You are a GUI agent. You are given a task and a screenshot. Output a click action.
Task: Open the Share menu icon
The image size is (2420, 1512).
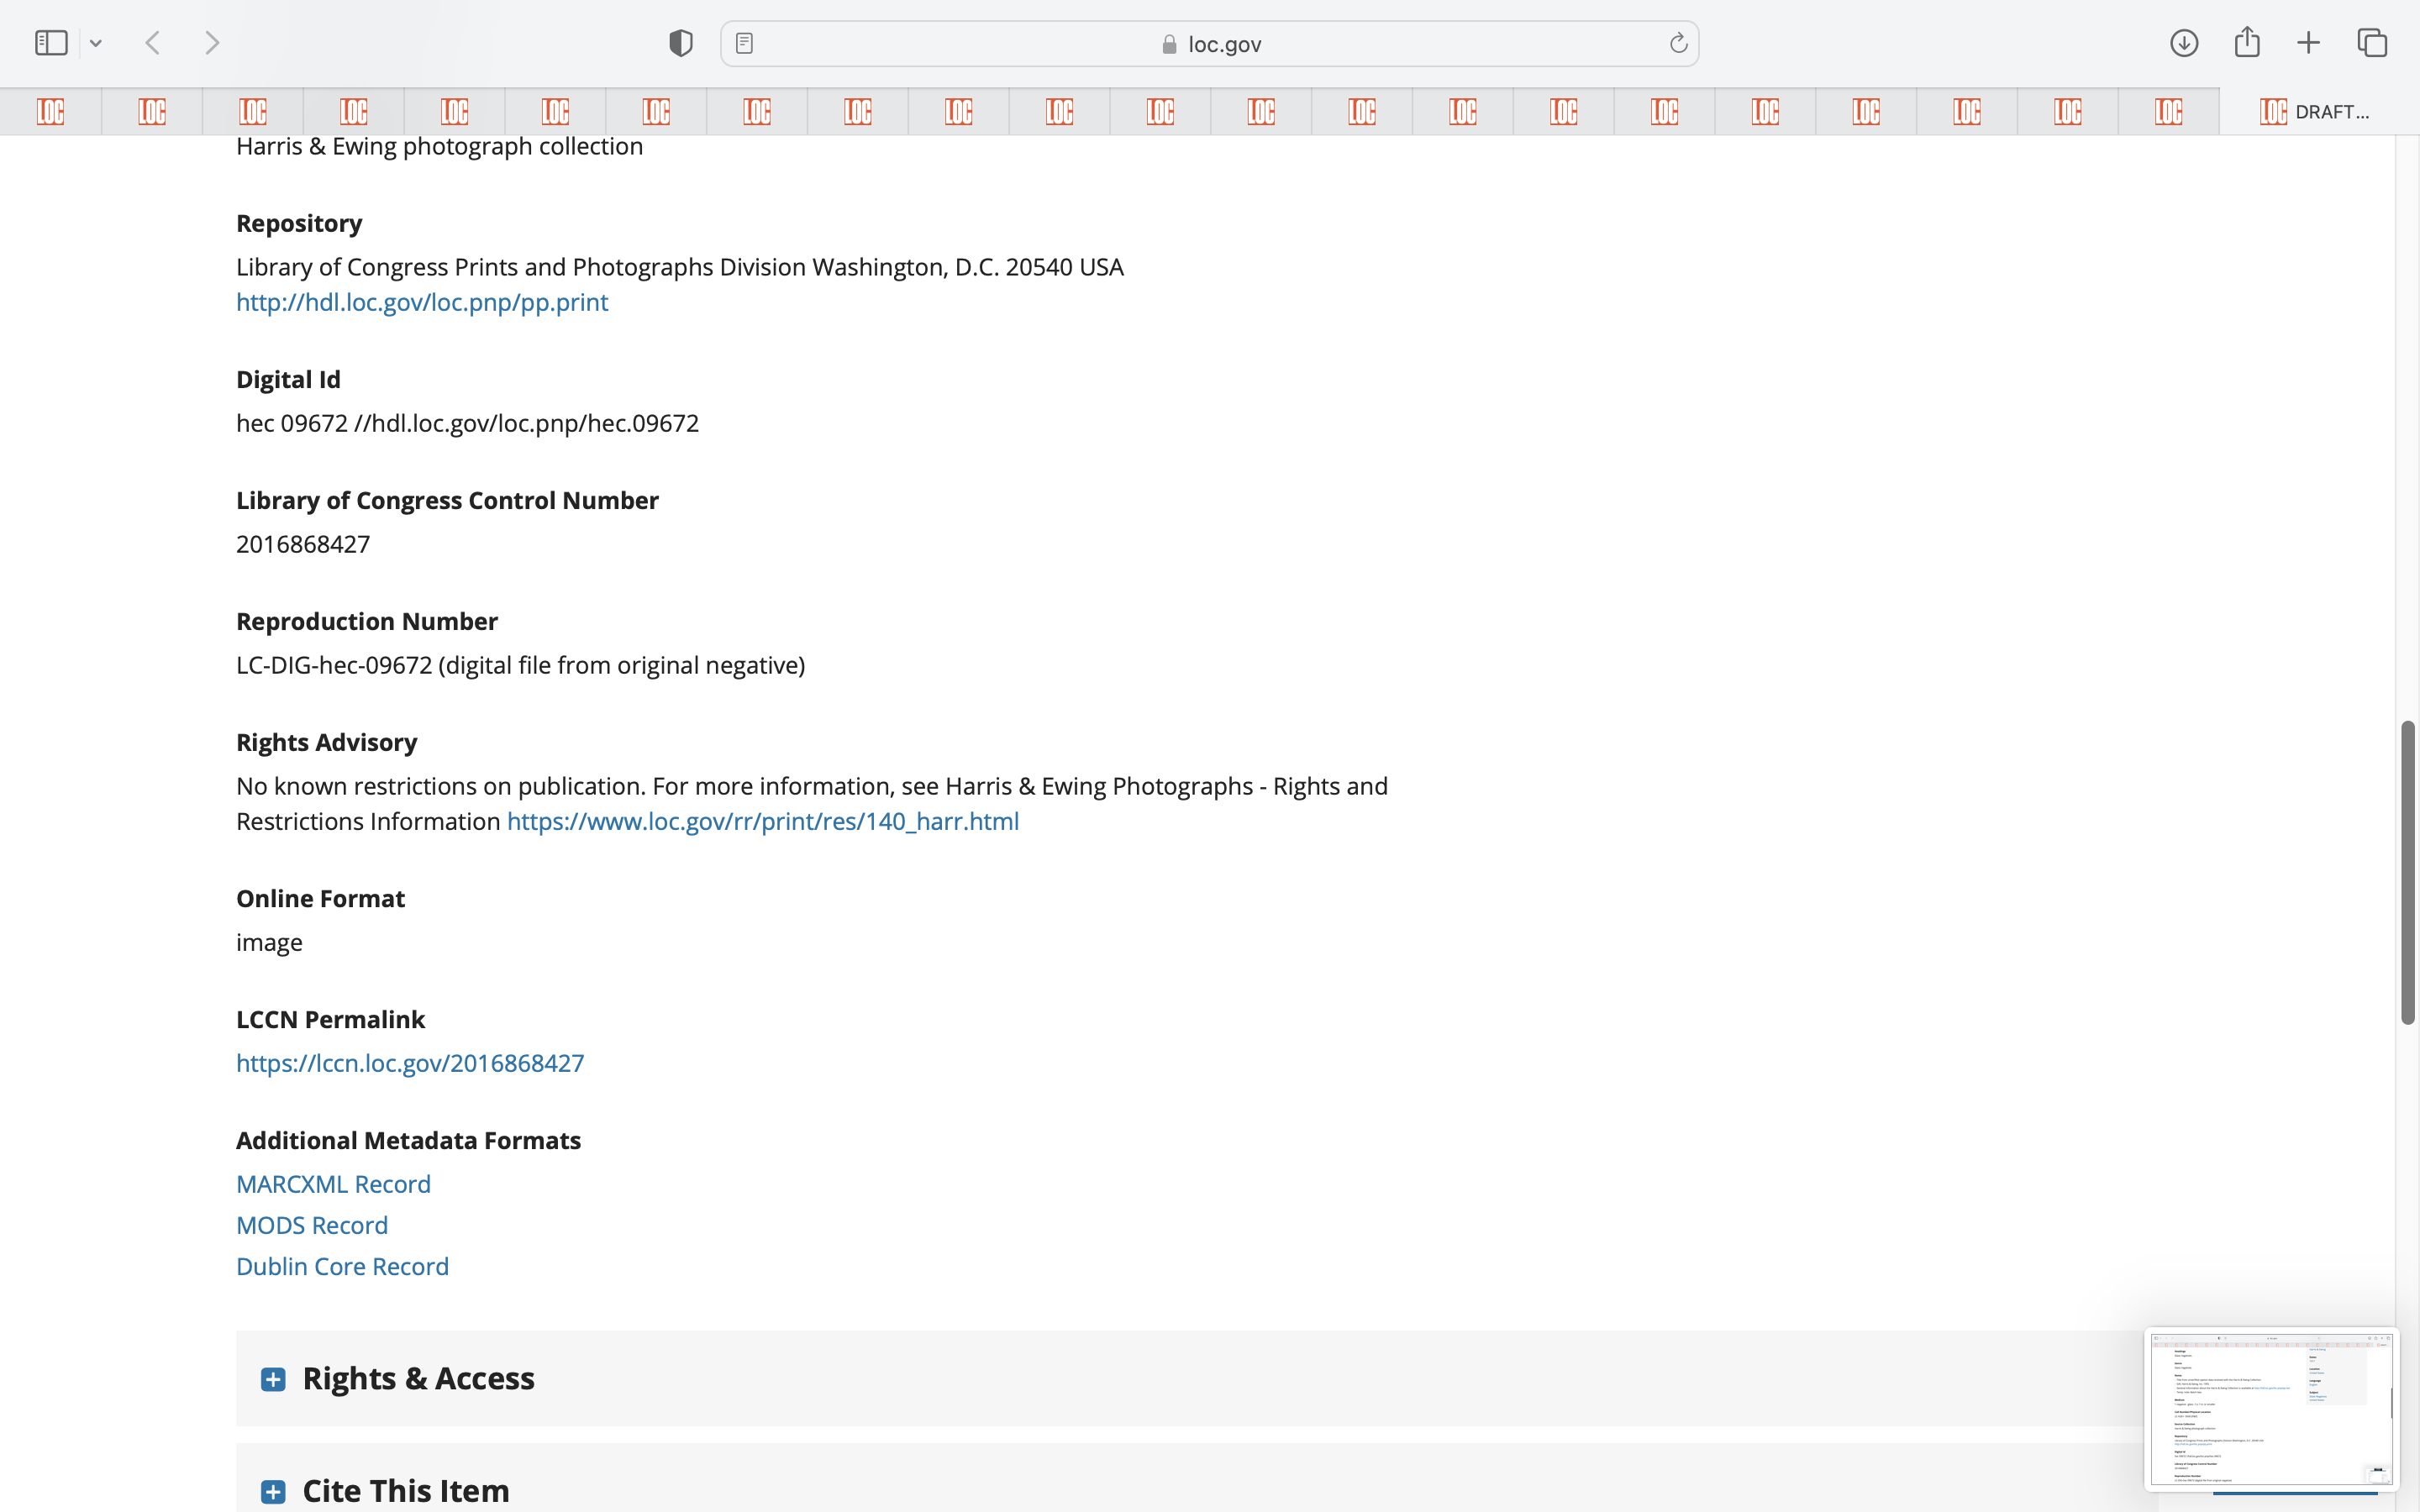pyautogui.click(x=2247, y=43)
